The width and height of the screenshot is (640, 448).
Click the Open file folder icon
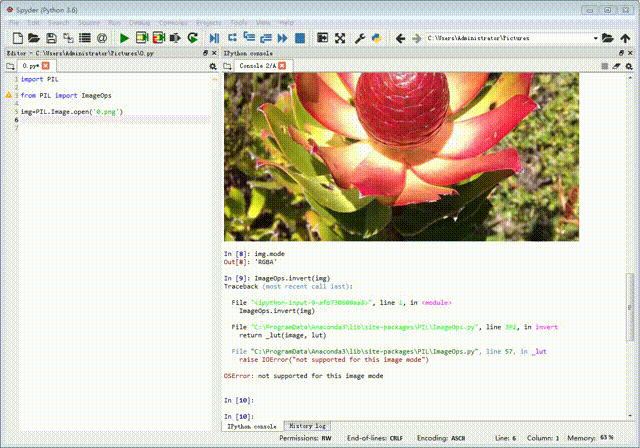tap(34, 38)
